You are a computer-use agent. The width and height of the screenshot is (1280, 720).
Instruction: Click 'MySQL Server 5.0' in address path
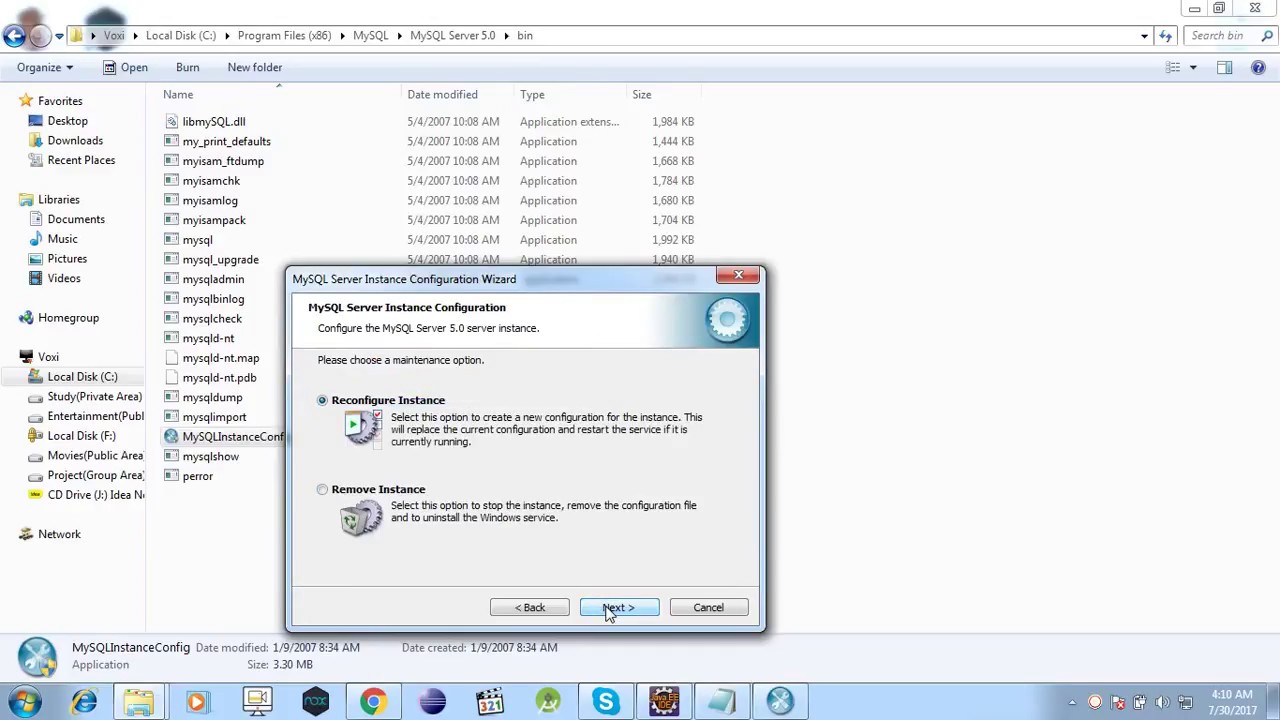(x=452, y=35)
